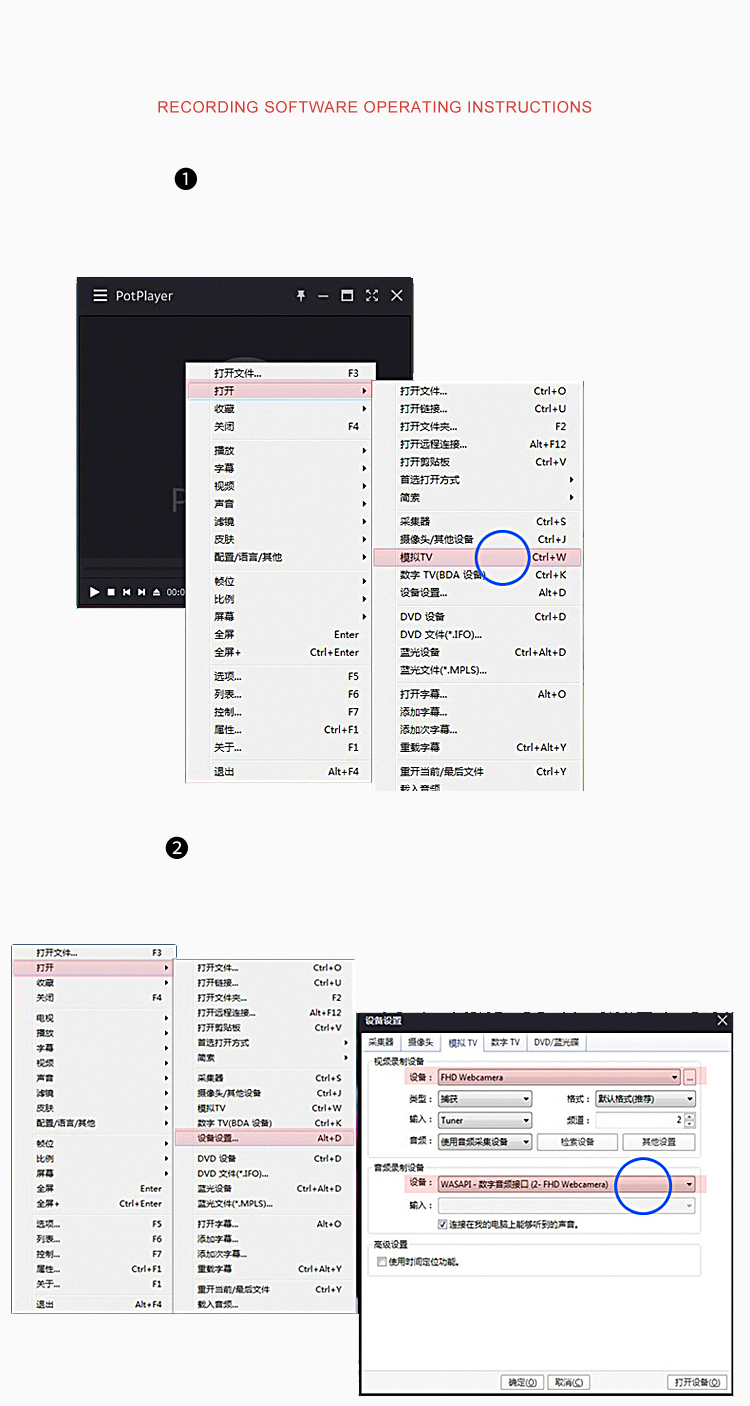Click the 频道 channel number field
This screenshot has height=1406, width=750.
pos(640,1120)
